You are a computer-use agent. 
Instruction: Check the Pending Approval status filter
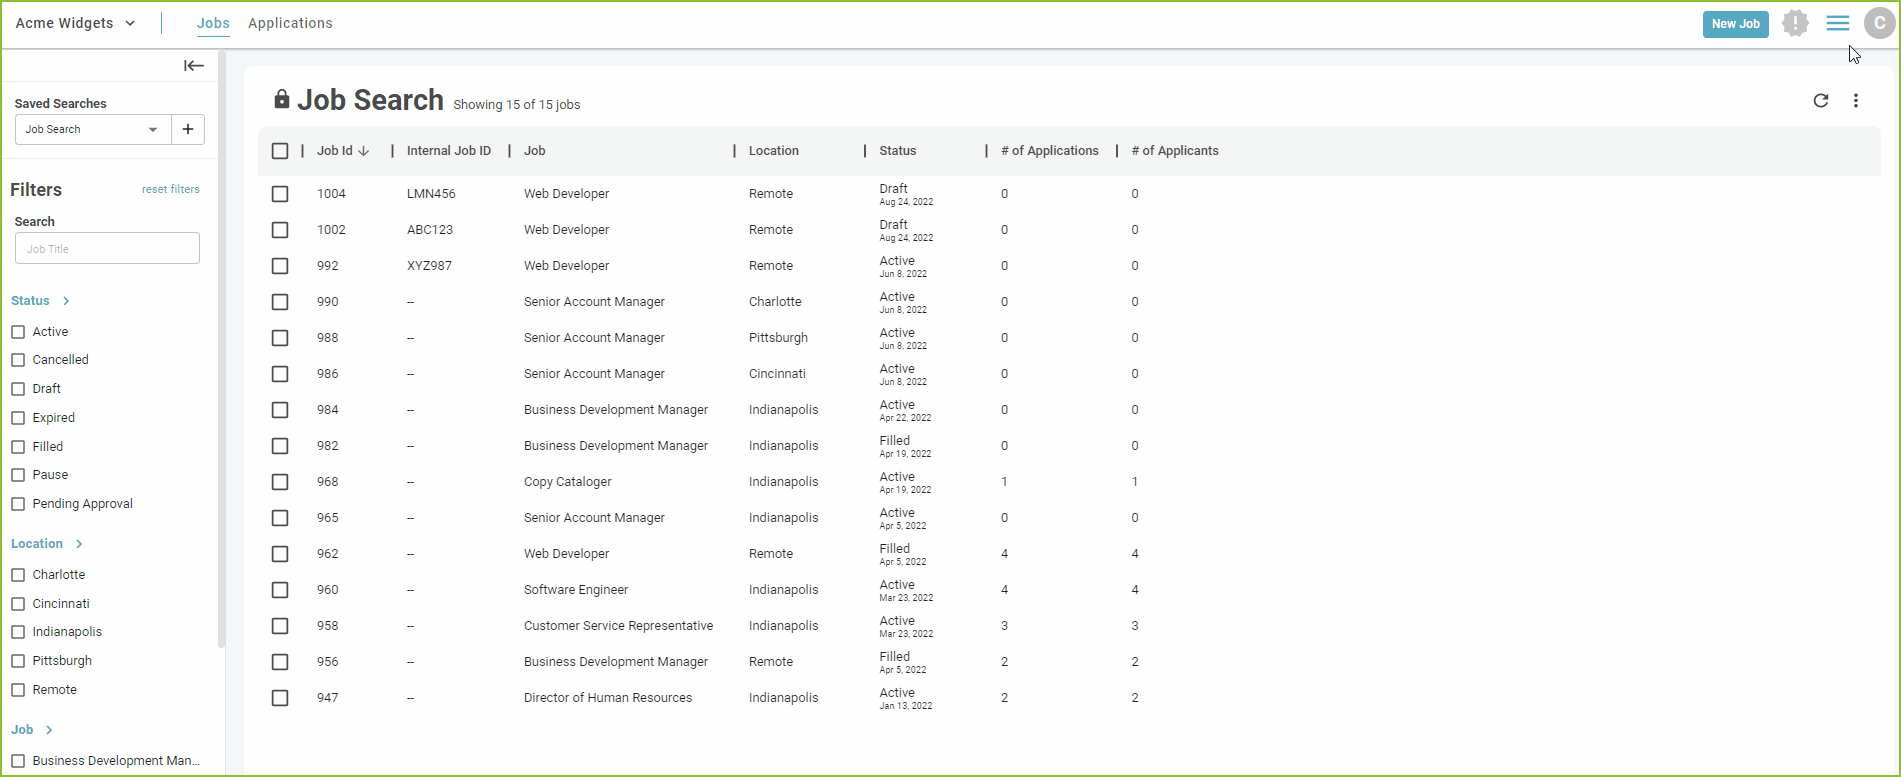pyautogui.click(x=18, y=504)
